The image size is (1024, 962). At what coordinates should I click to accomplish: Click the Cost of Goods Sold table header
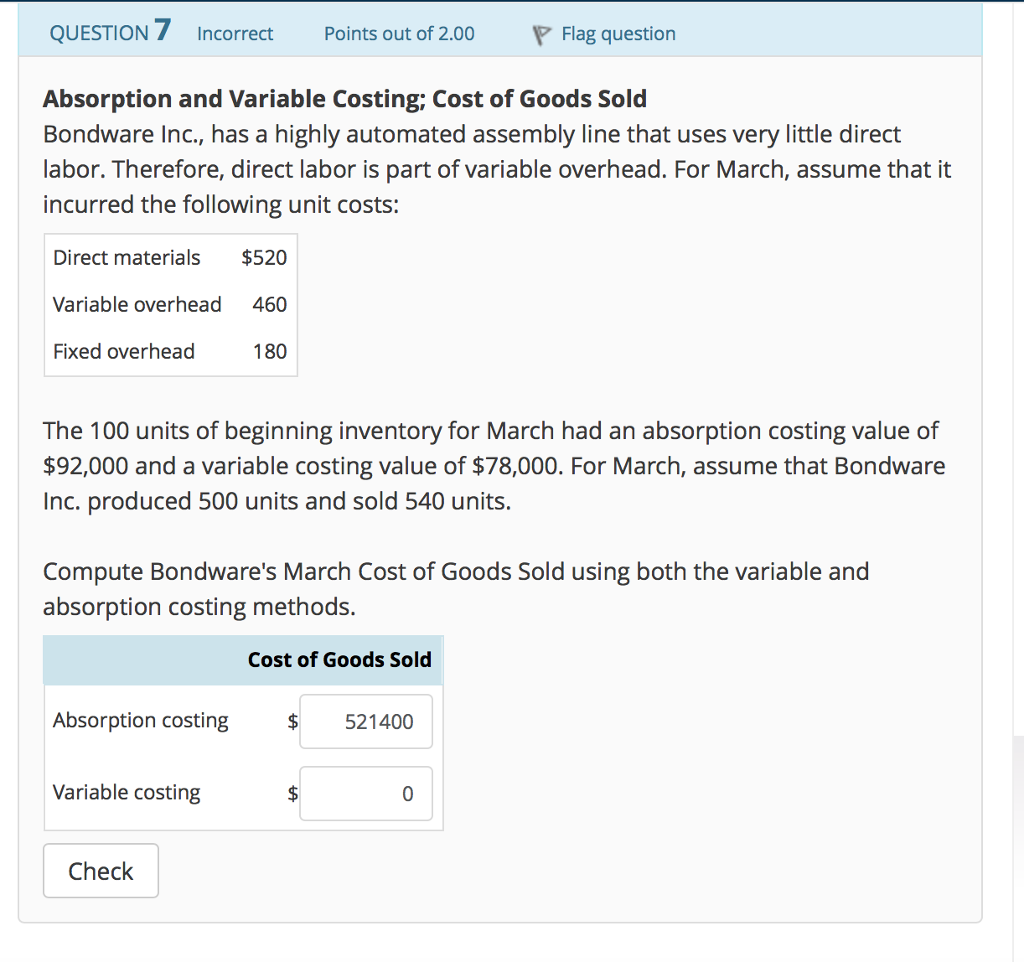[x=338, y=659]
